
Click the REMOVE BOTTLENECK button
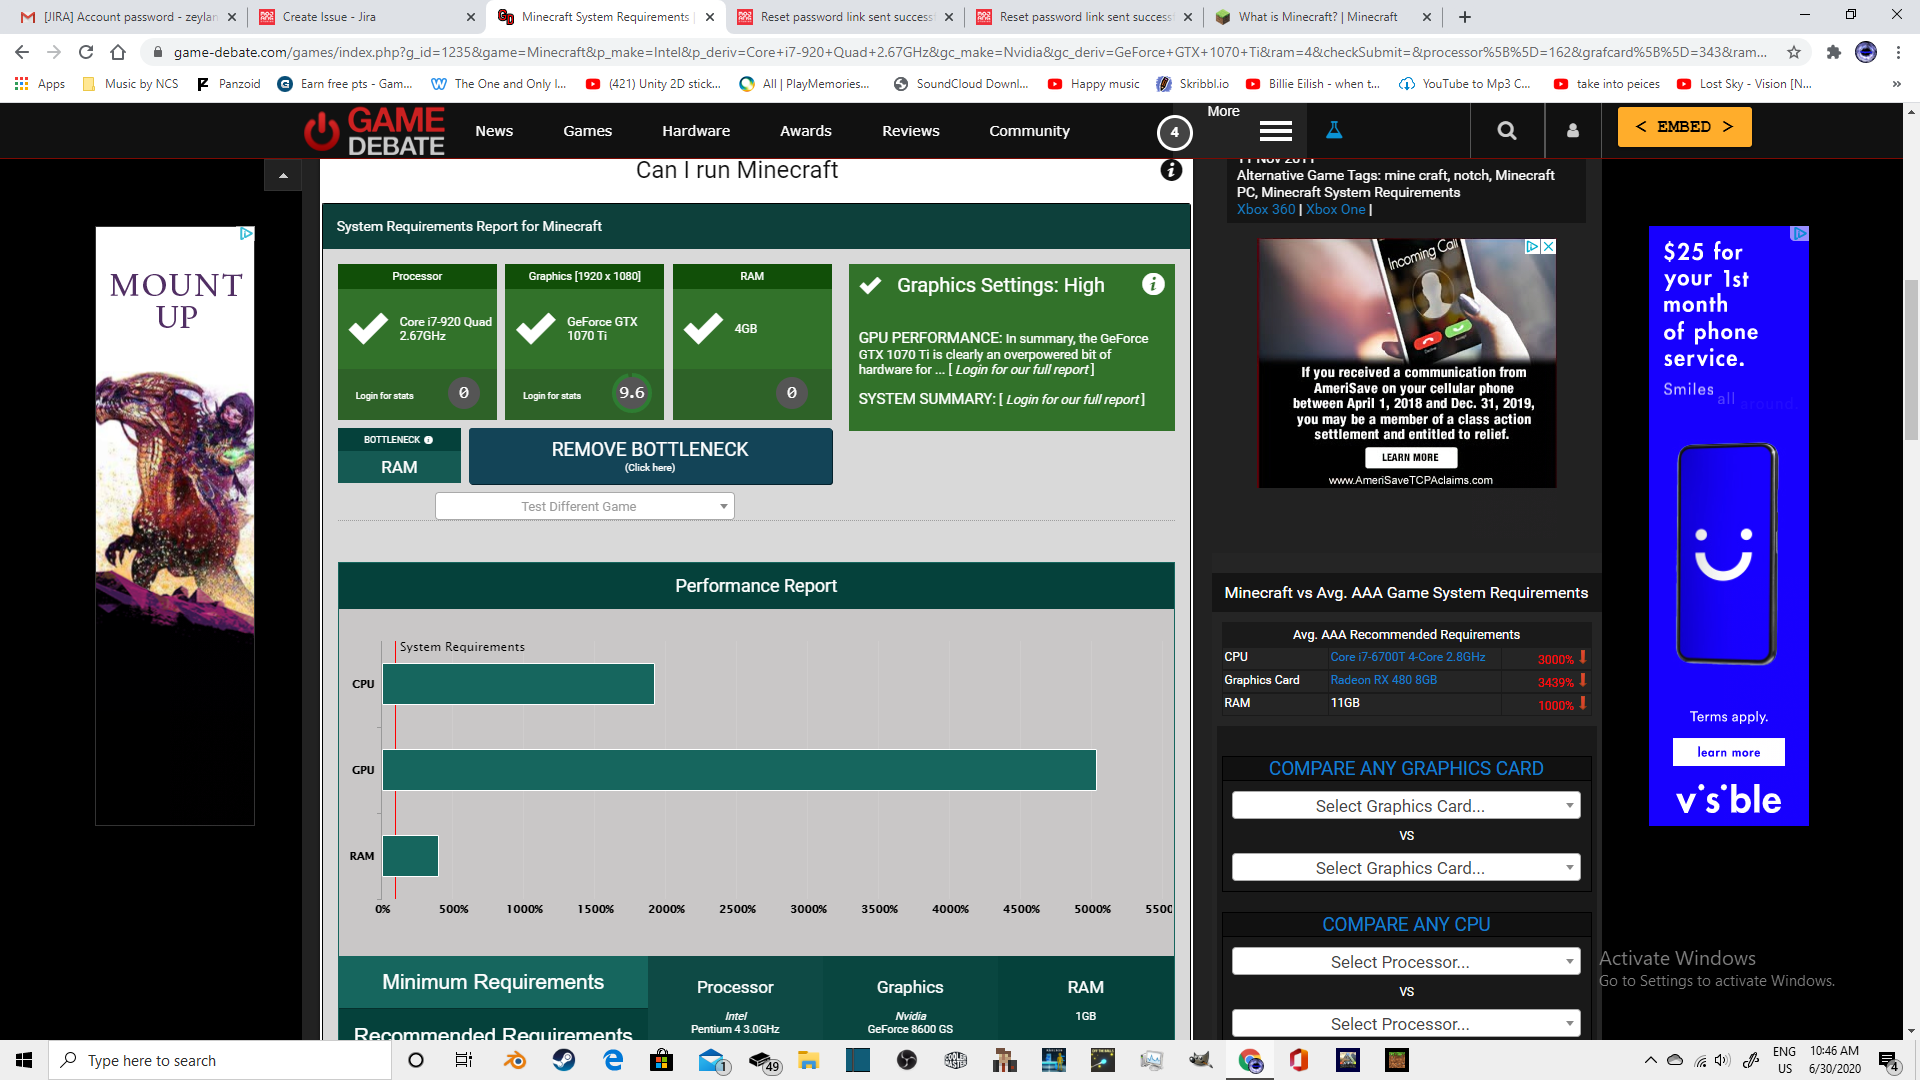(x=650, y=456)
